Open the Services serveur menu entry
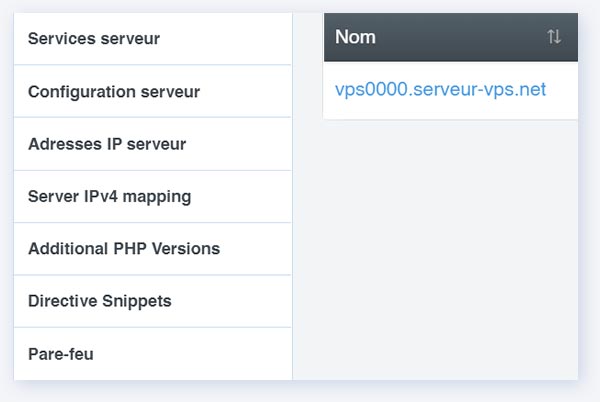 coord(94,39)
